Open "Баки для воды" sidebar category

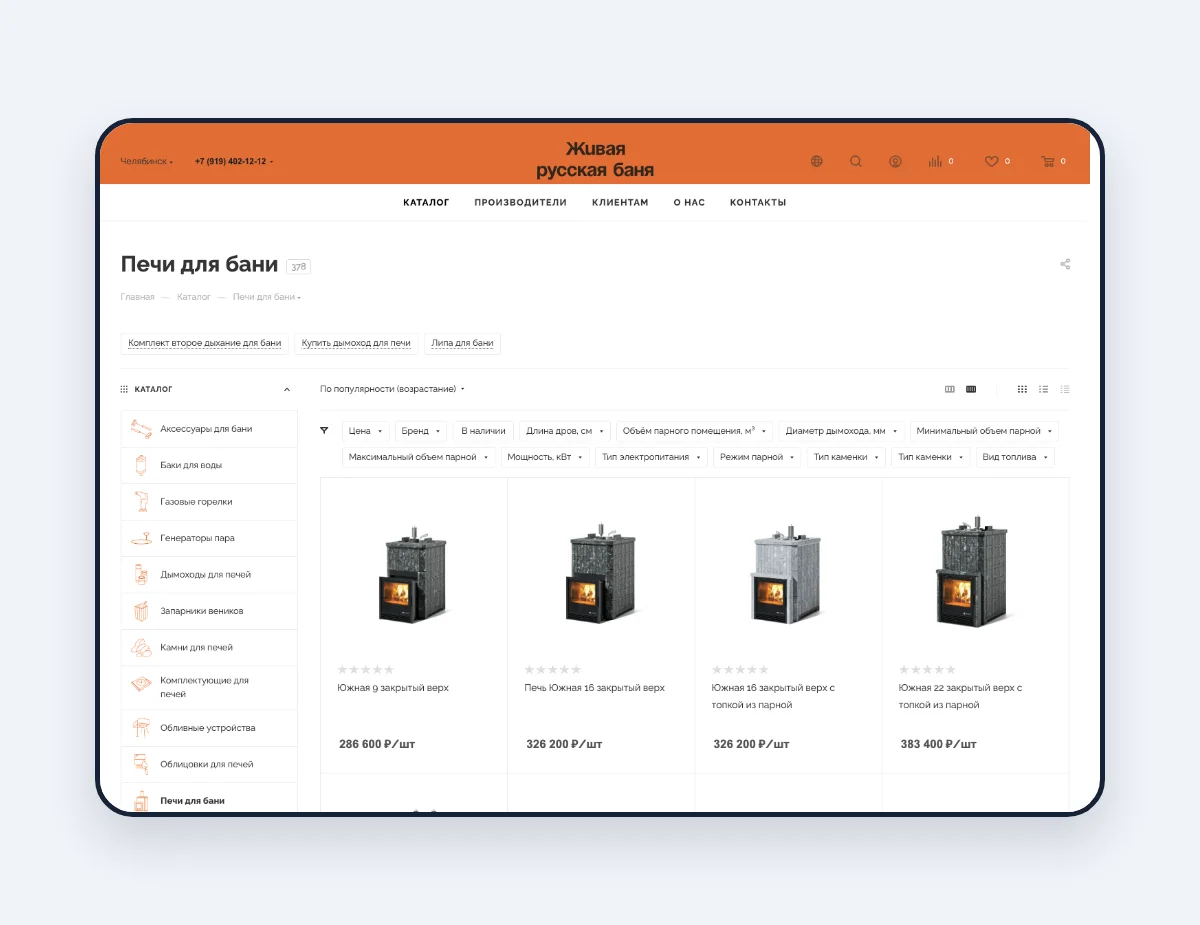pos(209,465)
